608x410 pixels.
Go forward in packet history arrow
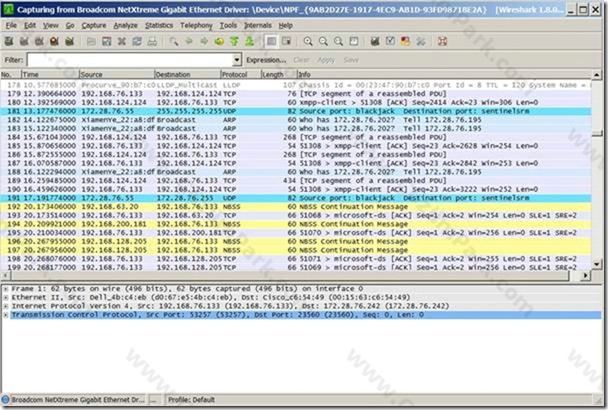coord(204,41)
